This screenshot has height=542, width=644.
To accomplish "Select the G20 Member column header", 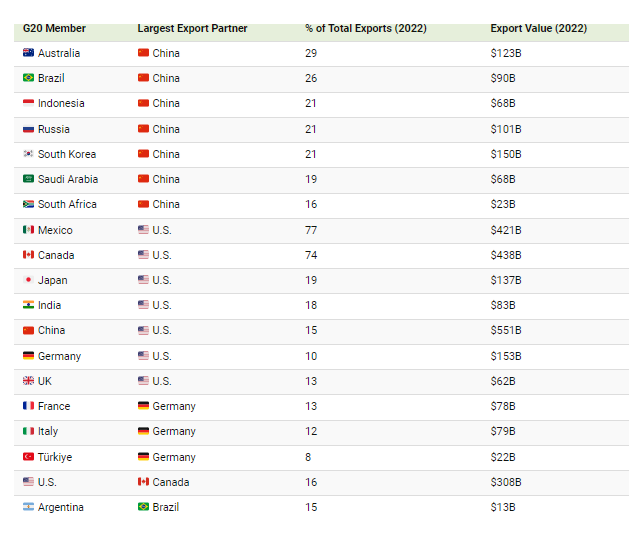I will (x=54, y=28).
